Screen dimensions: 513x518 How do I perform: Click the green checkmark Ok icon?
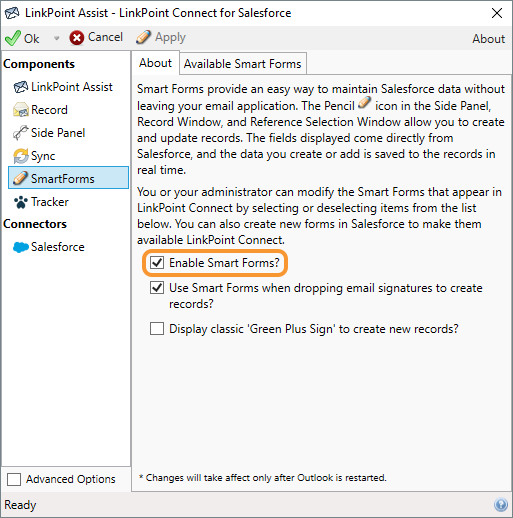click(13, 38)
